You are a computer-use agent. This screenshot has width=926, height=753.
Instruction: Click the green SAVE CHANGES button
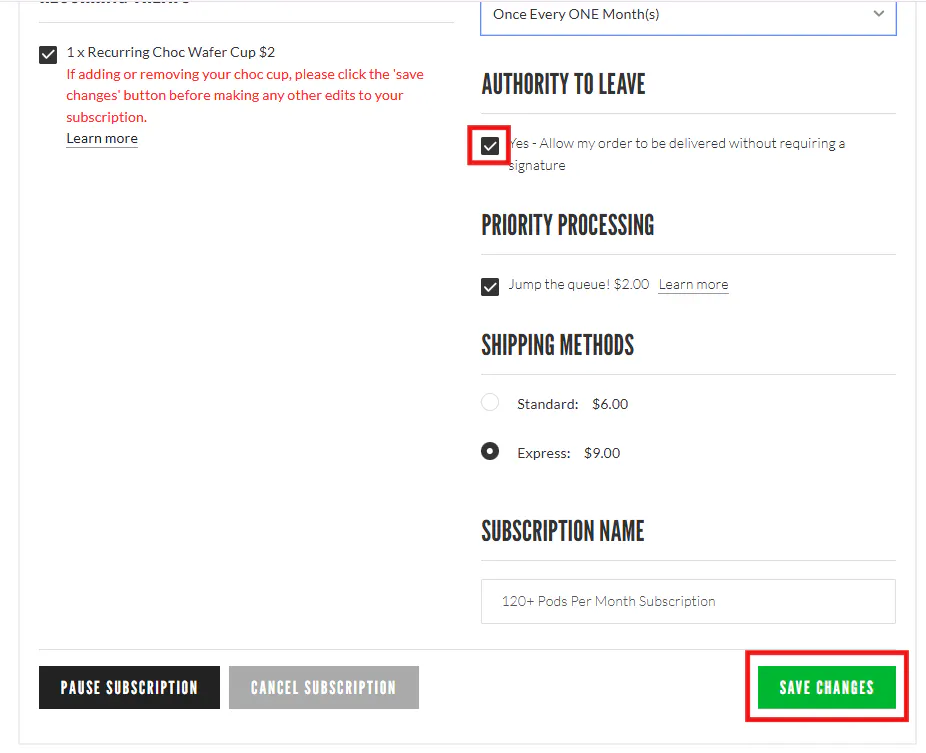[826, 687]
